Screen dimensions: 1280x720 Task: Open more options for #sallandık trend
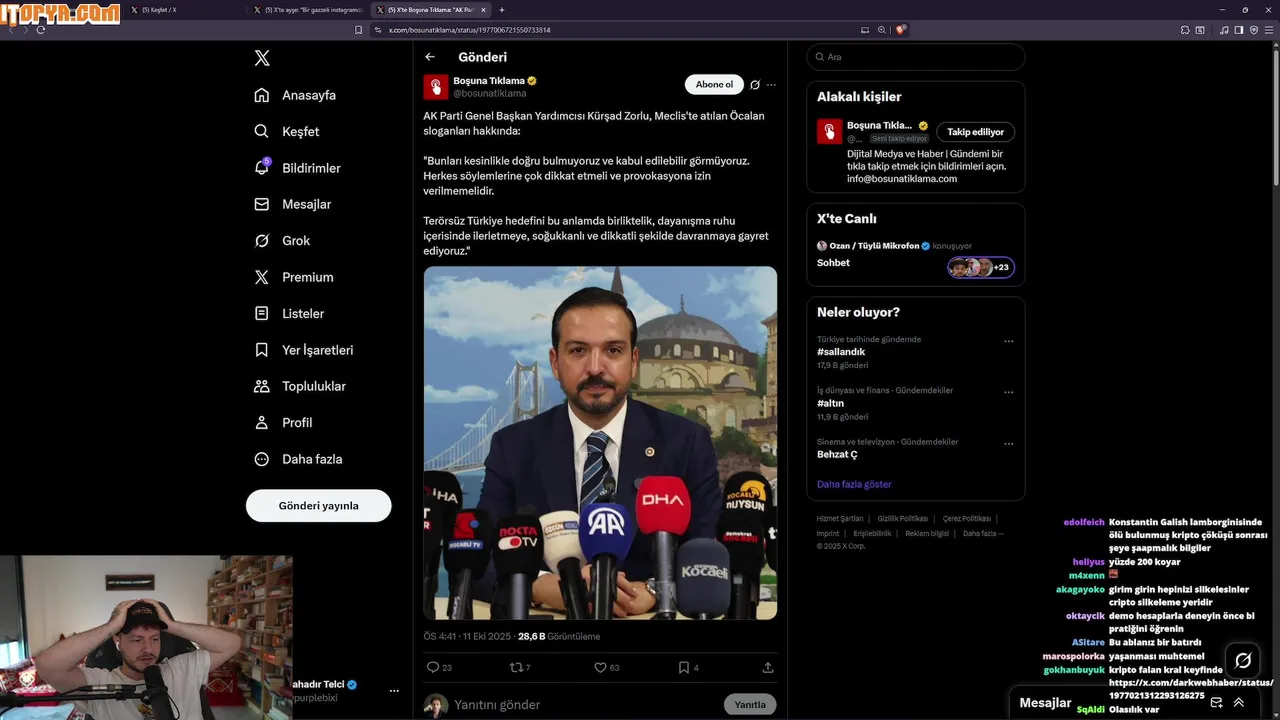coord(1009,341)
